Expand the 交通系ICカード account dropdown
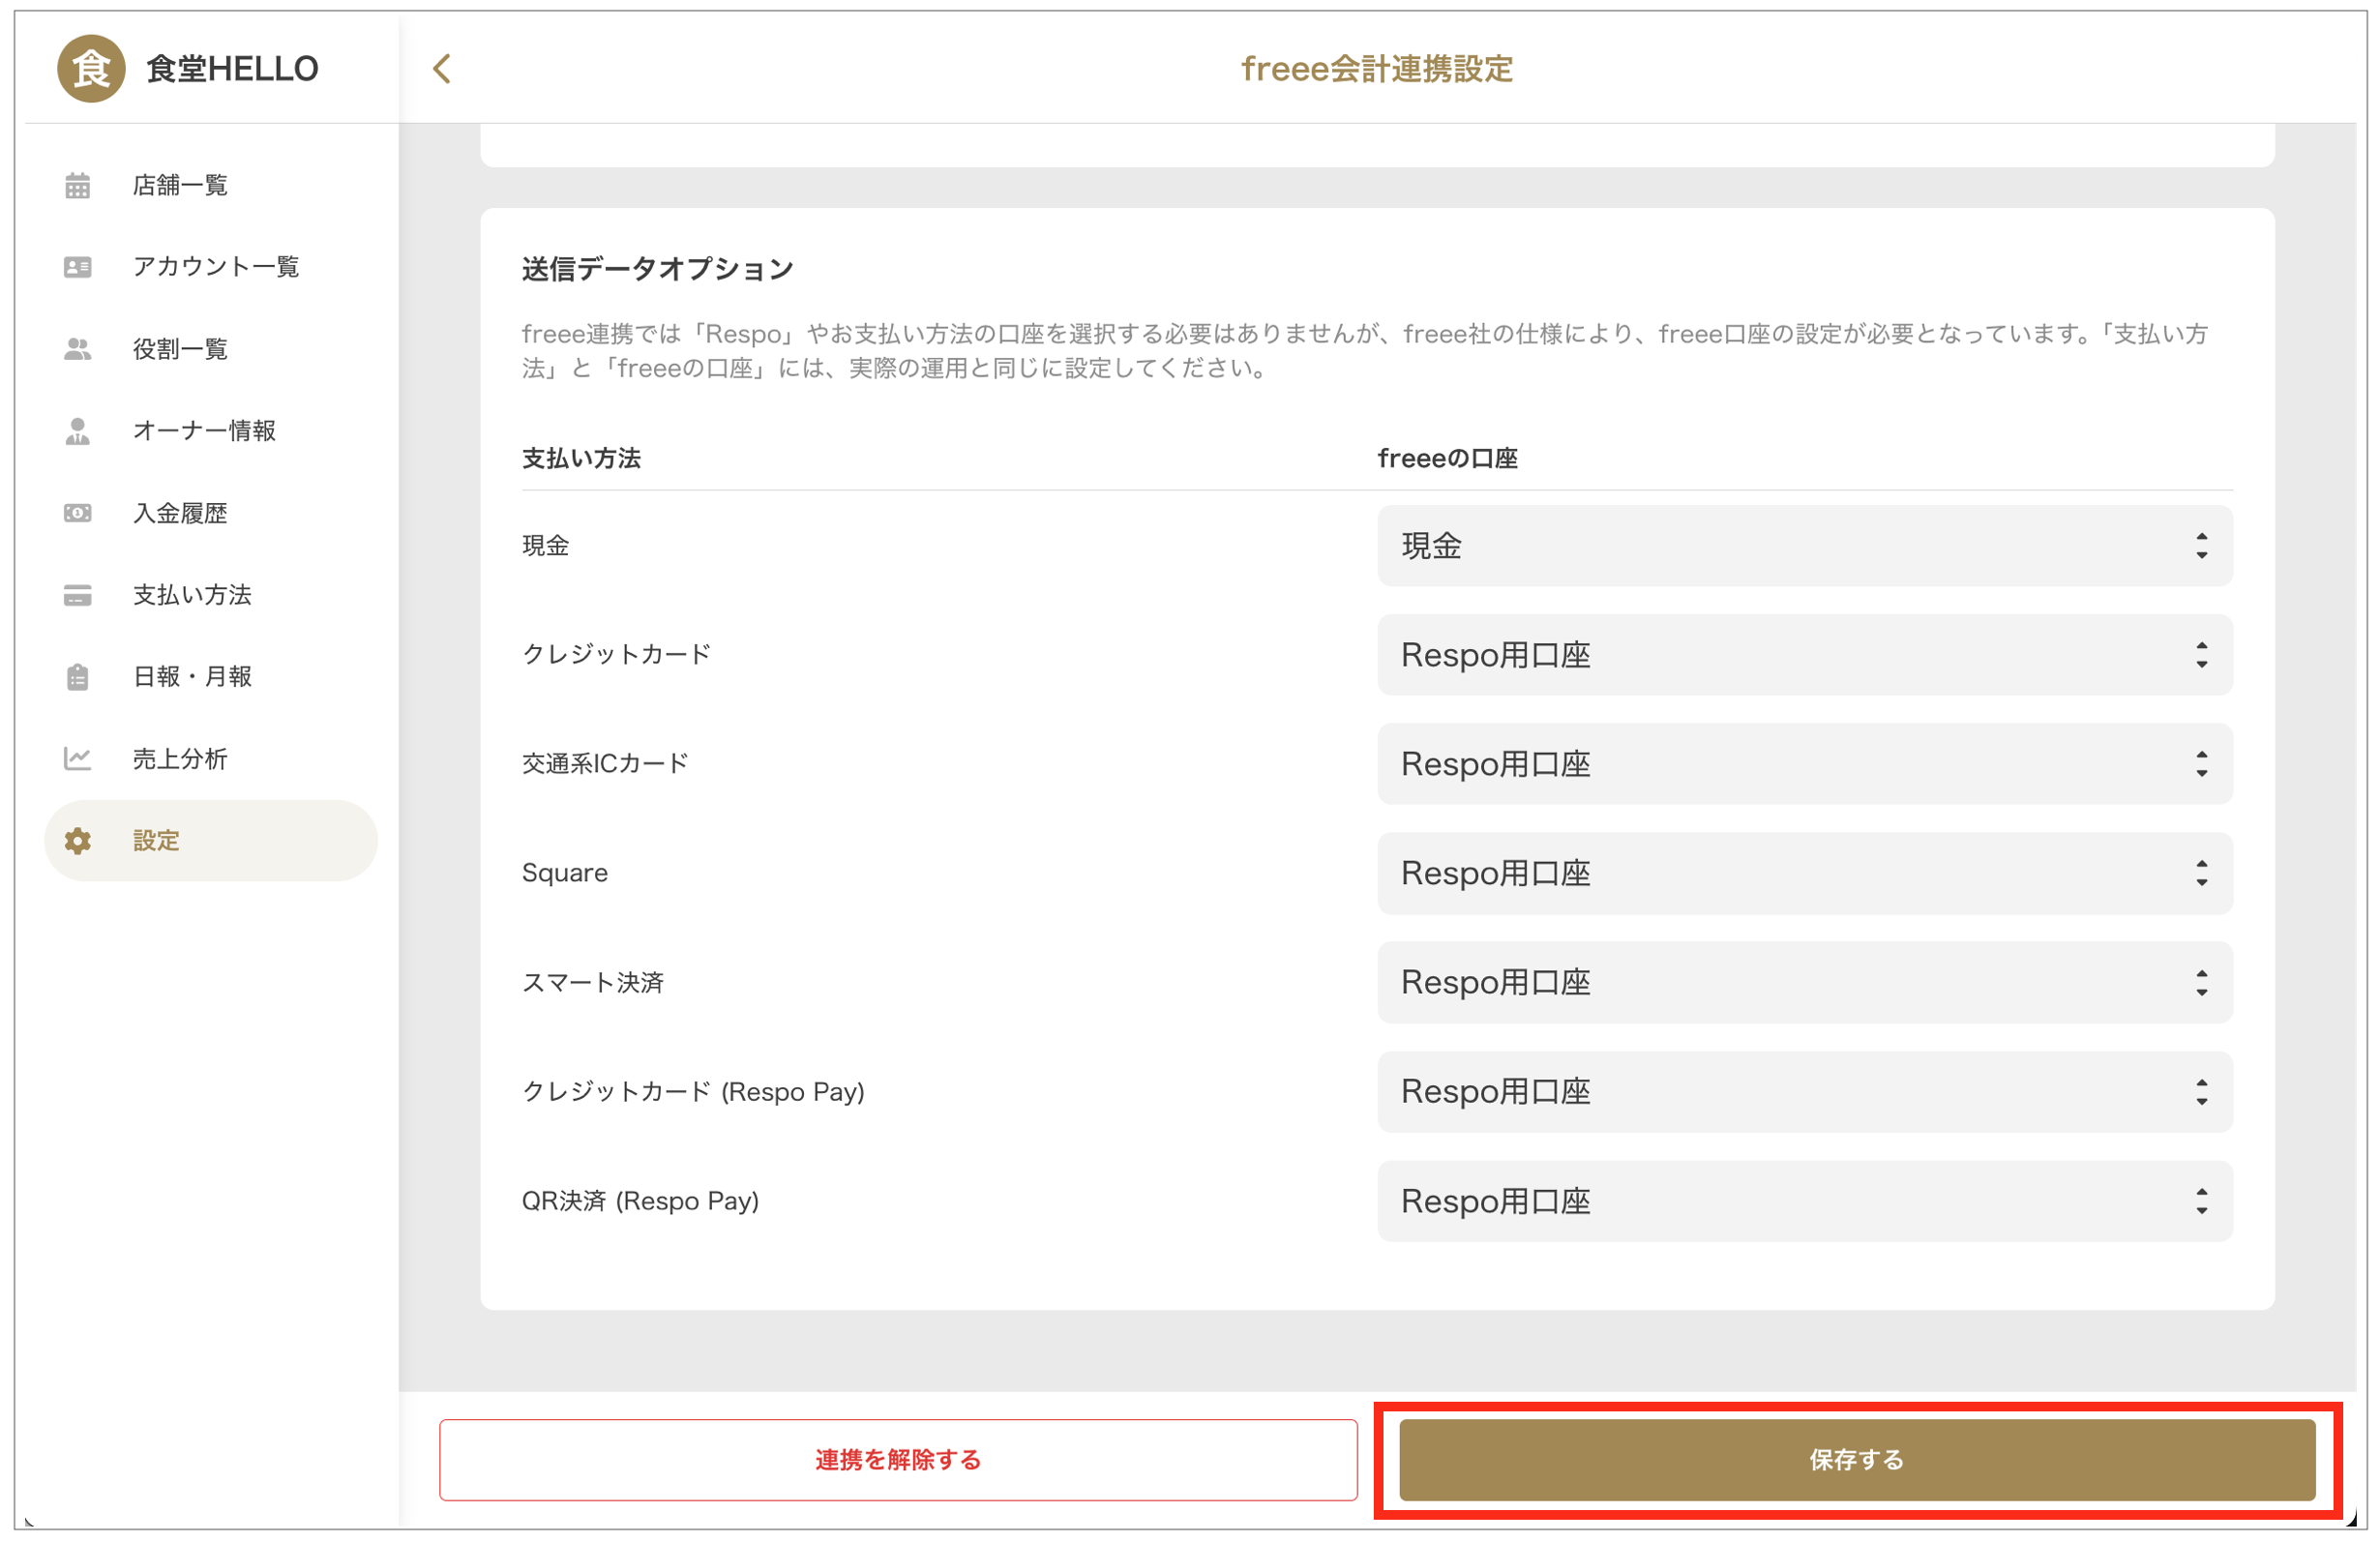 1805,764
